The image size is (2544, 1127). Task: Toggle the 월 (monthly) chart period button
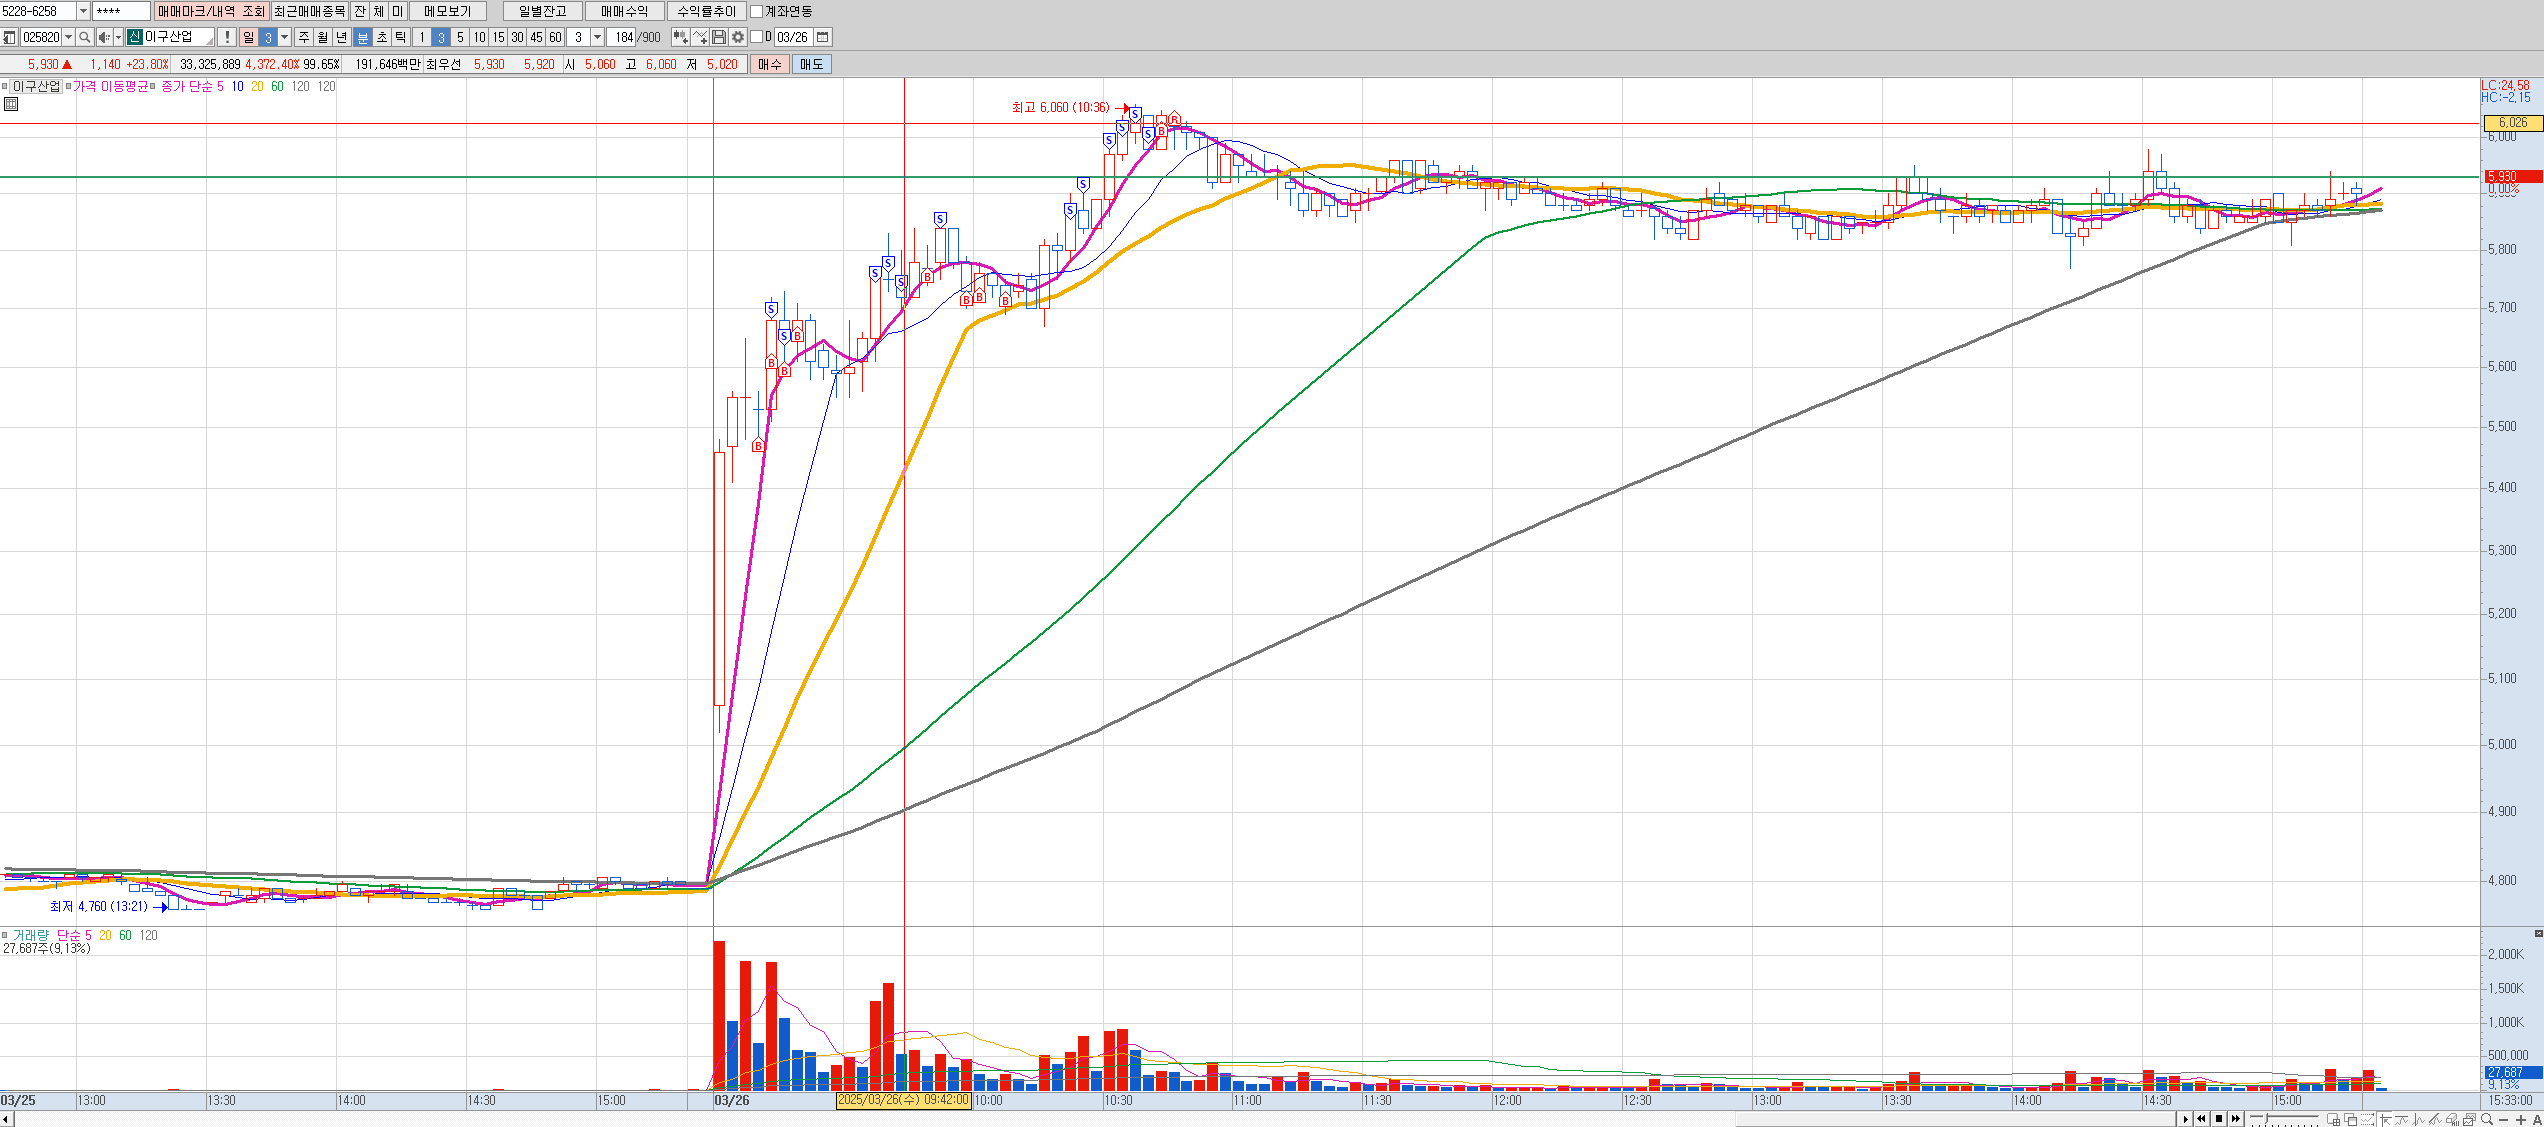pos(323,37)
